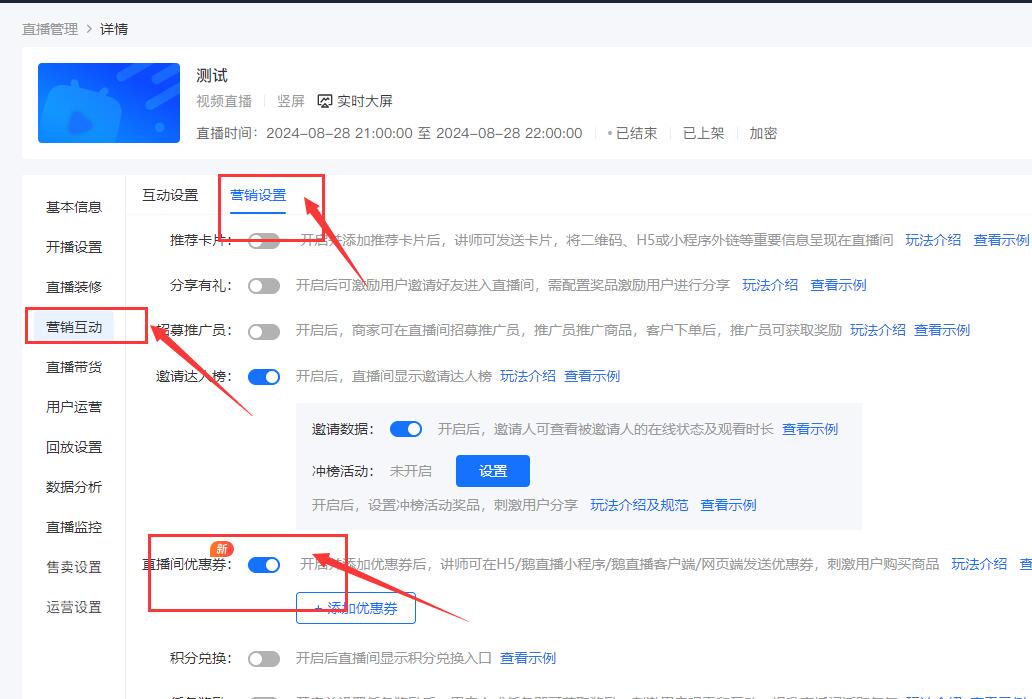The width and height of the screenshot is (1032, 699).
Task: Disable the 直播间优惠券 toggle
Action: coord(264,565)
